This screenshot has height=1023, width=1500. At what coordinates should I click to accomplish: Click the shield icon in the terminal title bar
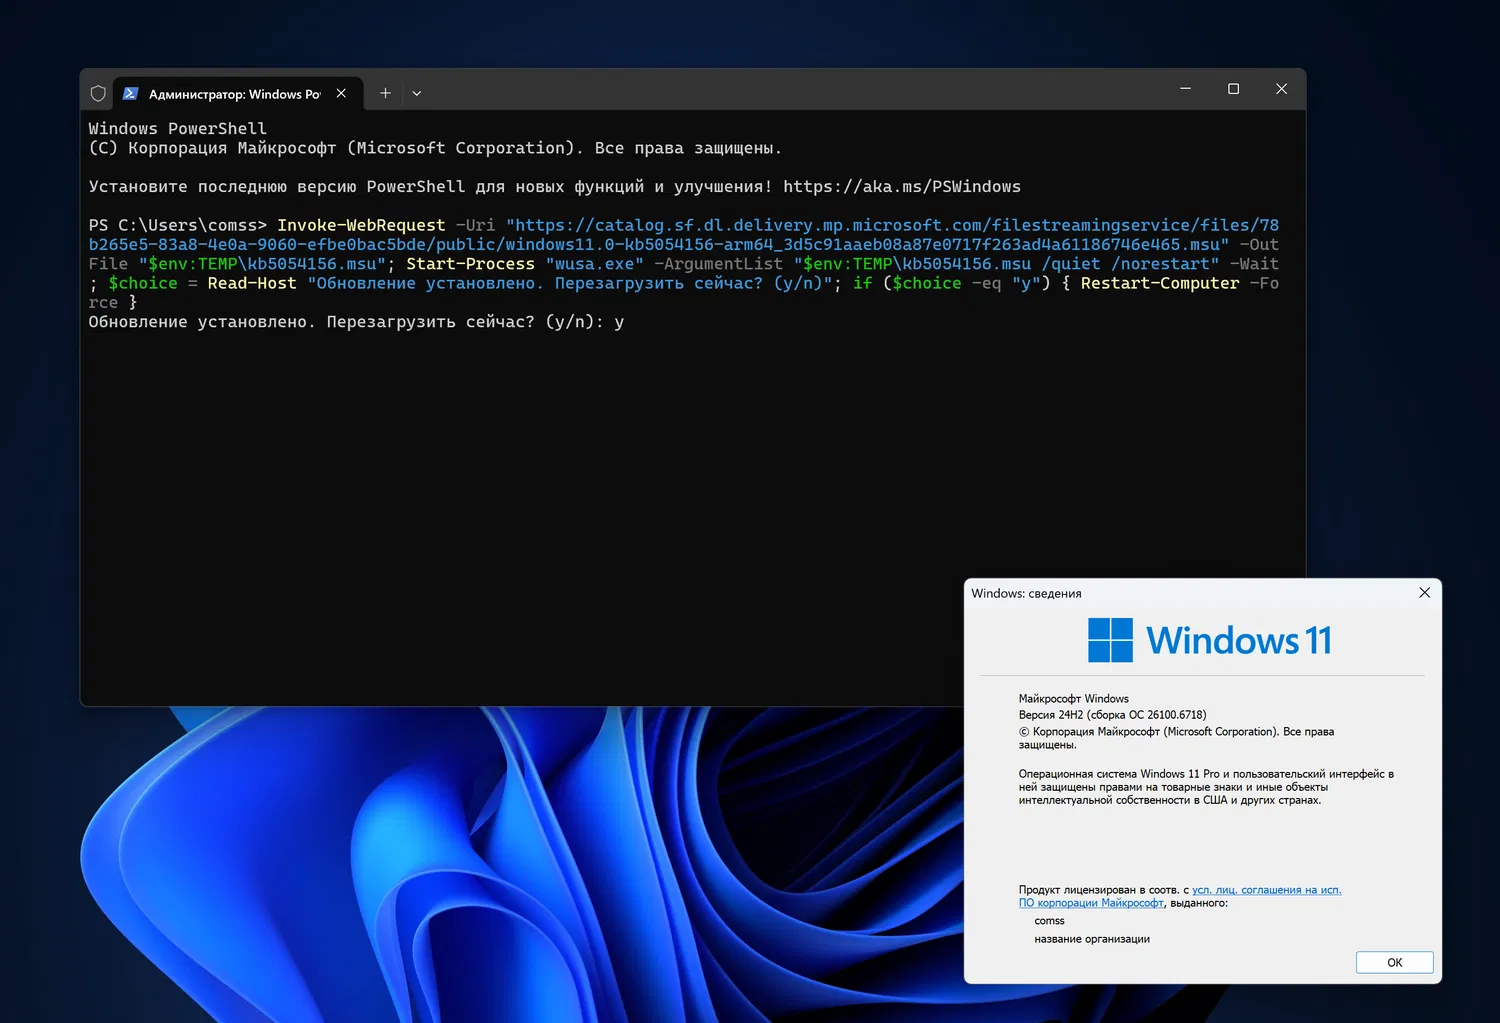(x=98, y=93)
